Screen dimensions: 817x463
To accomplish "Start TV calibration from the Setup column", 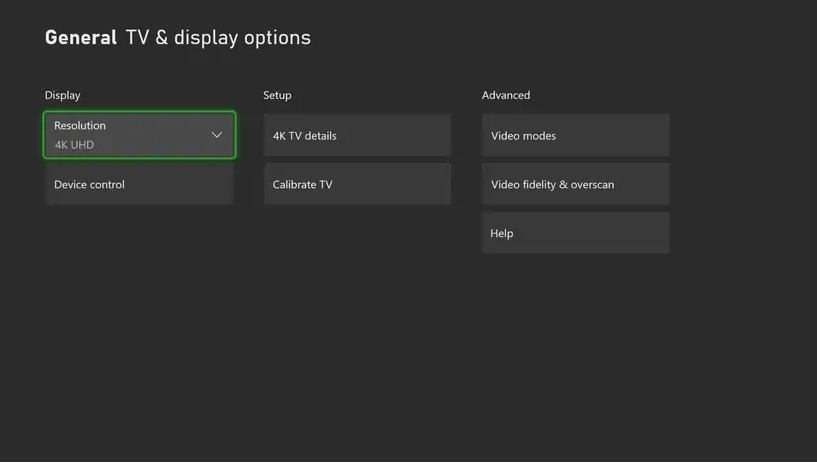I will click(357, 184).
